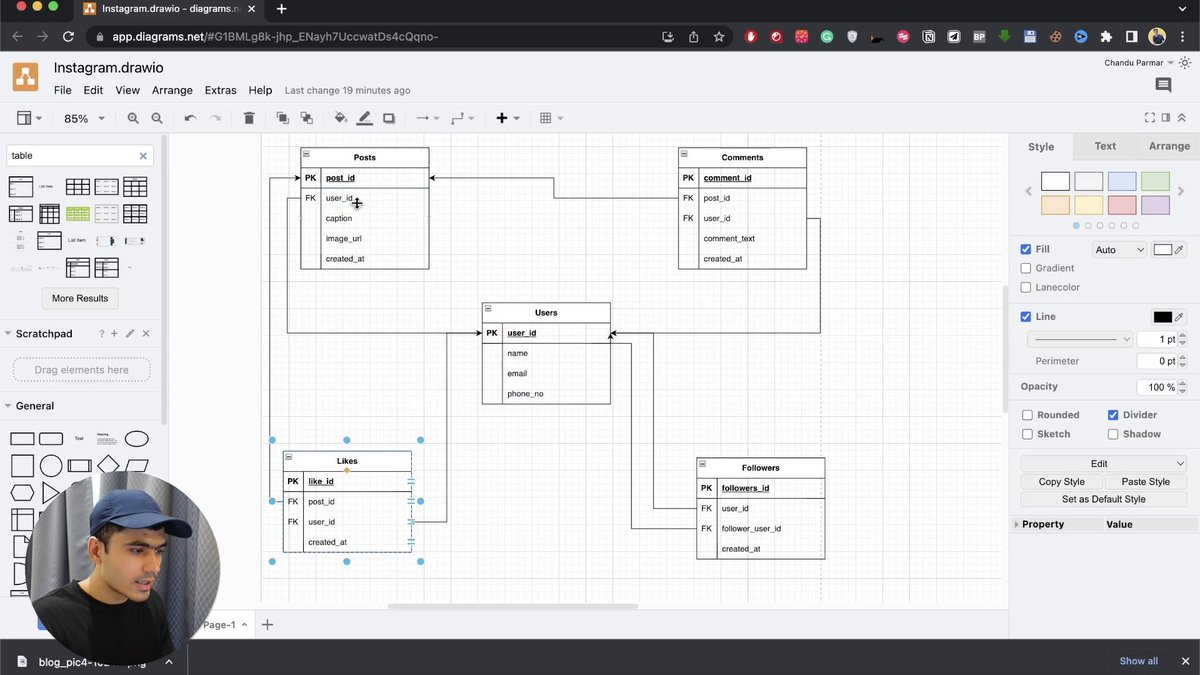Collapse the Posts table container
The width and height of the screenshot is (1200, 675).
(306, 154)
